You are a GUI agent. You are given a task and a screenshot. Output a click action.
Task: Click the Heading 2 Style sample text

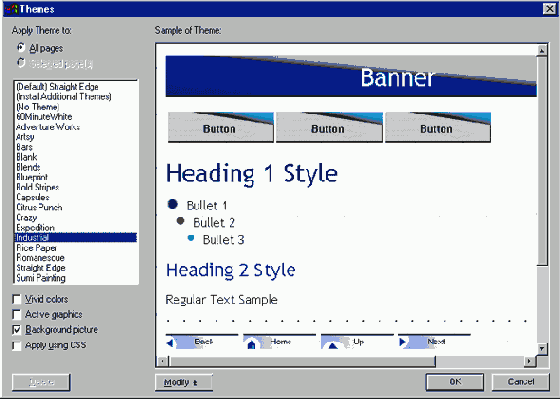(231, 270)
